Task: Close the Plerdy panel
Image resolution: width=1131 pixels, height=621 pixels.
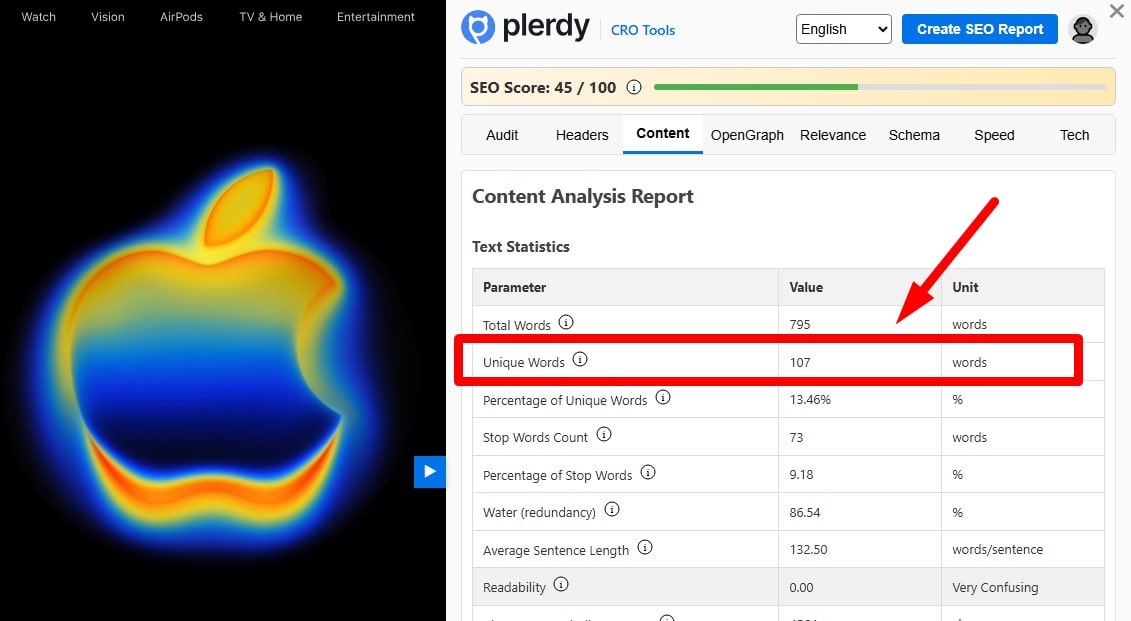Action: click(1117, 11)
